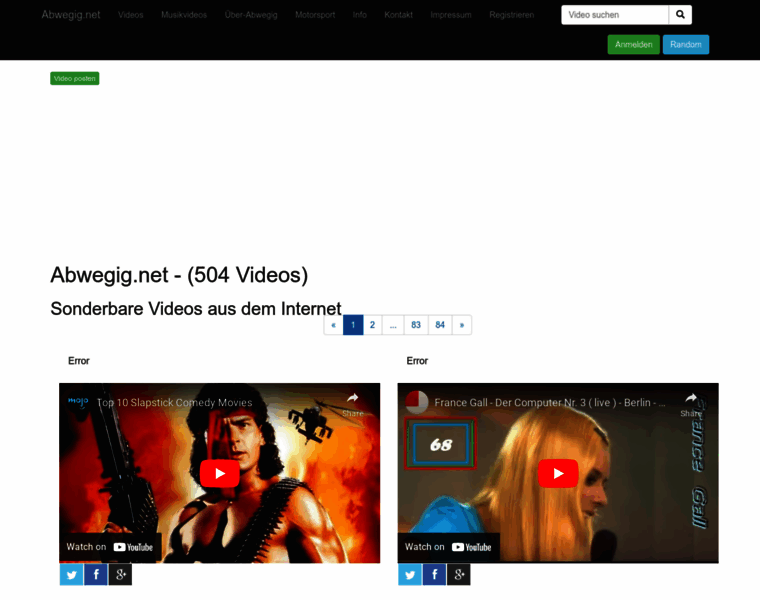Select page 1 in pagination
760x600 pixels.
pyautogui.click(x=353, y=325)
